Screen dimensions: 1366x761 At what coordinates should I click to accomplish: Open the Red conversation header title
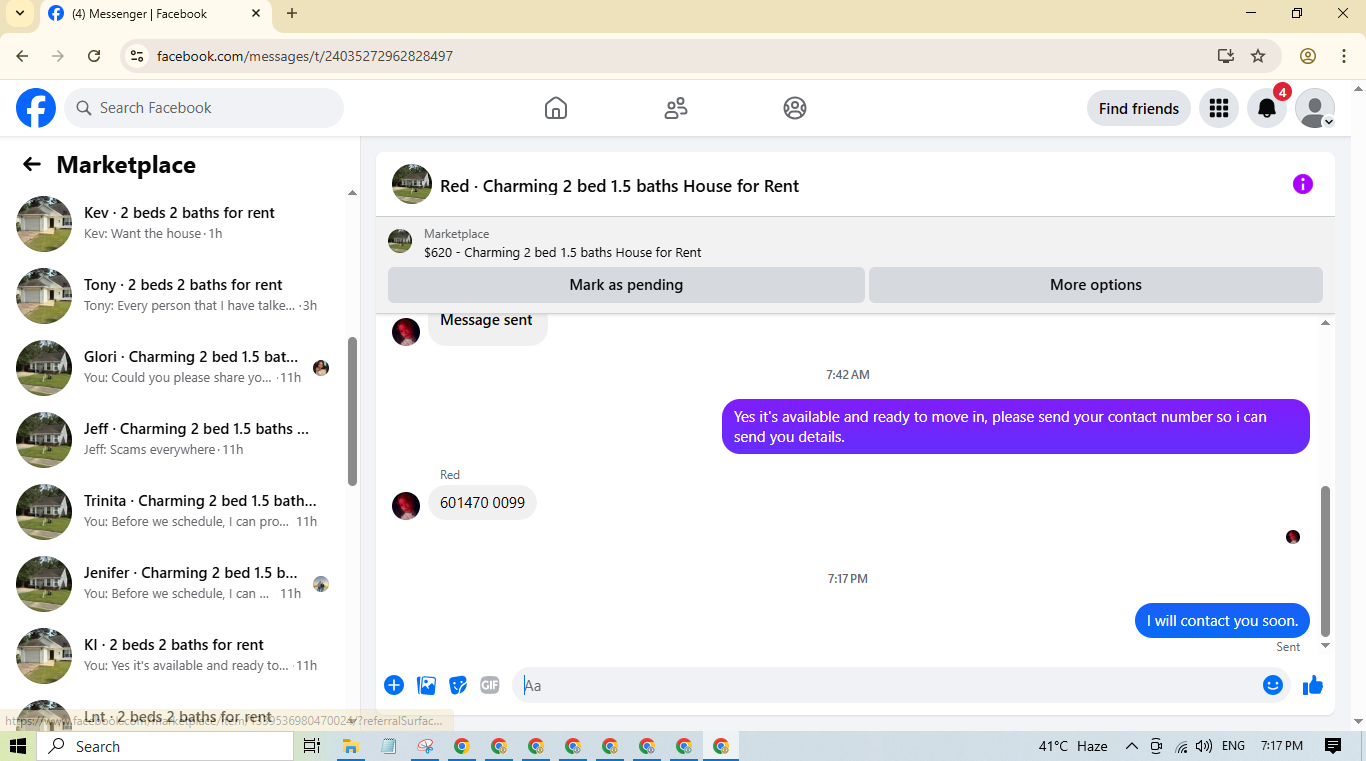click(x=619, y=186)
